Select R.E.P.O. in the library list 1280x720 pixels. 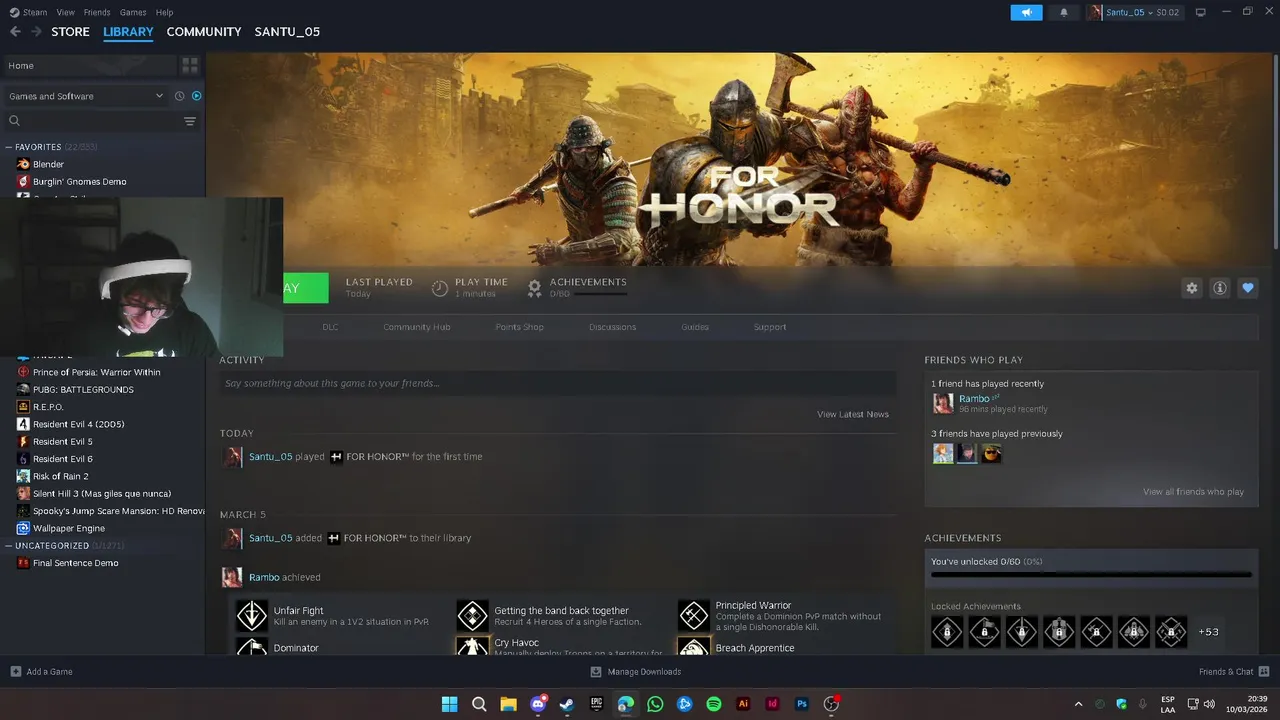[x=48, y=407]
